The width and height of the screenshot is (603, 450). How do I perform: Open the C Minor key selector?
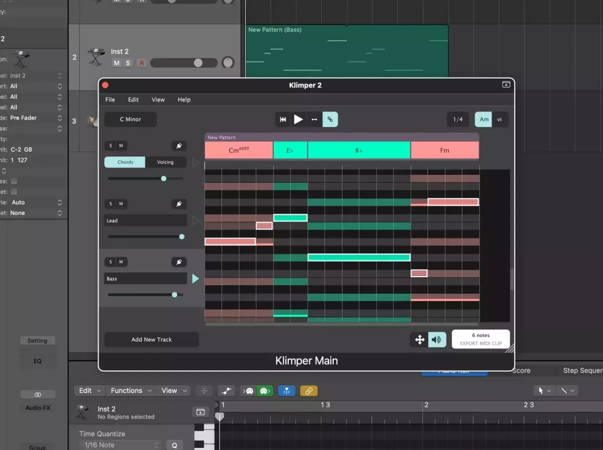tap(130, 119)
